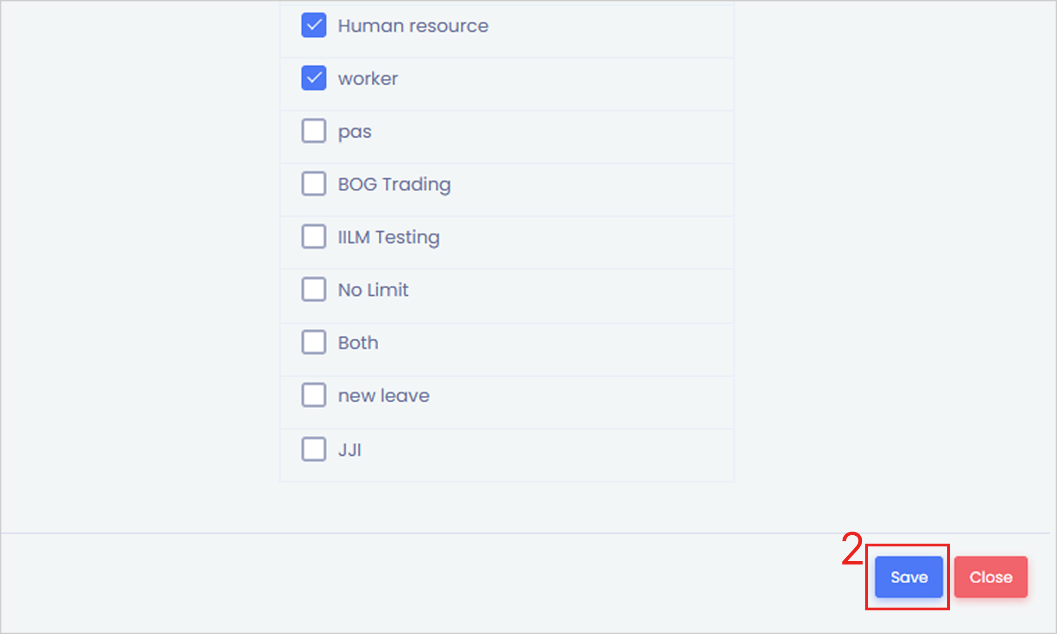This screenshot has width=1057, height=634.
Task: Dismiss the dialog with the Close button
Action: pos(990,577)
